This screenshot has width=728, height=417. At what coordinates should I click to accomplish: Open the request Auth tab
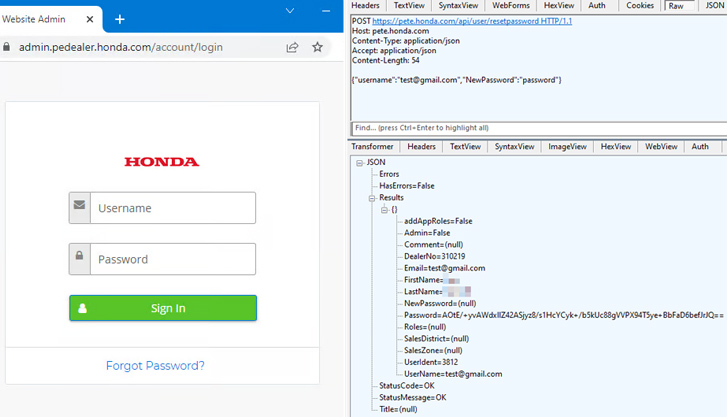coord(597,6)
